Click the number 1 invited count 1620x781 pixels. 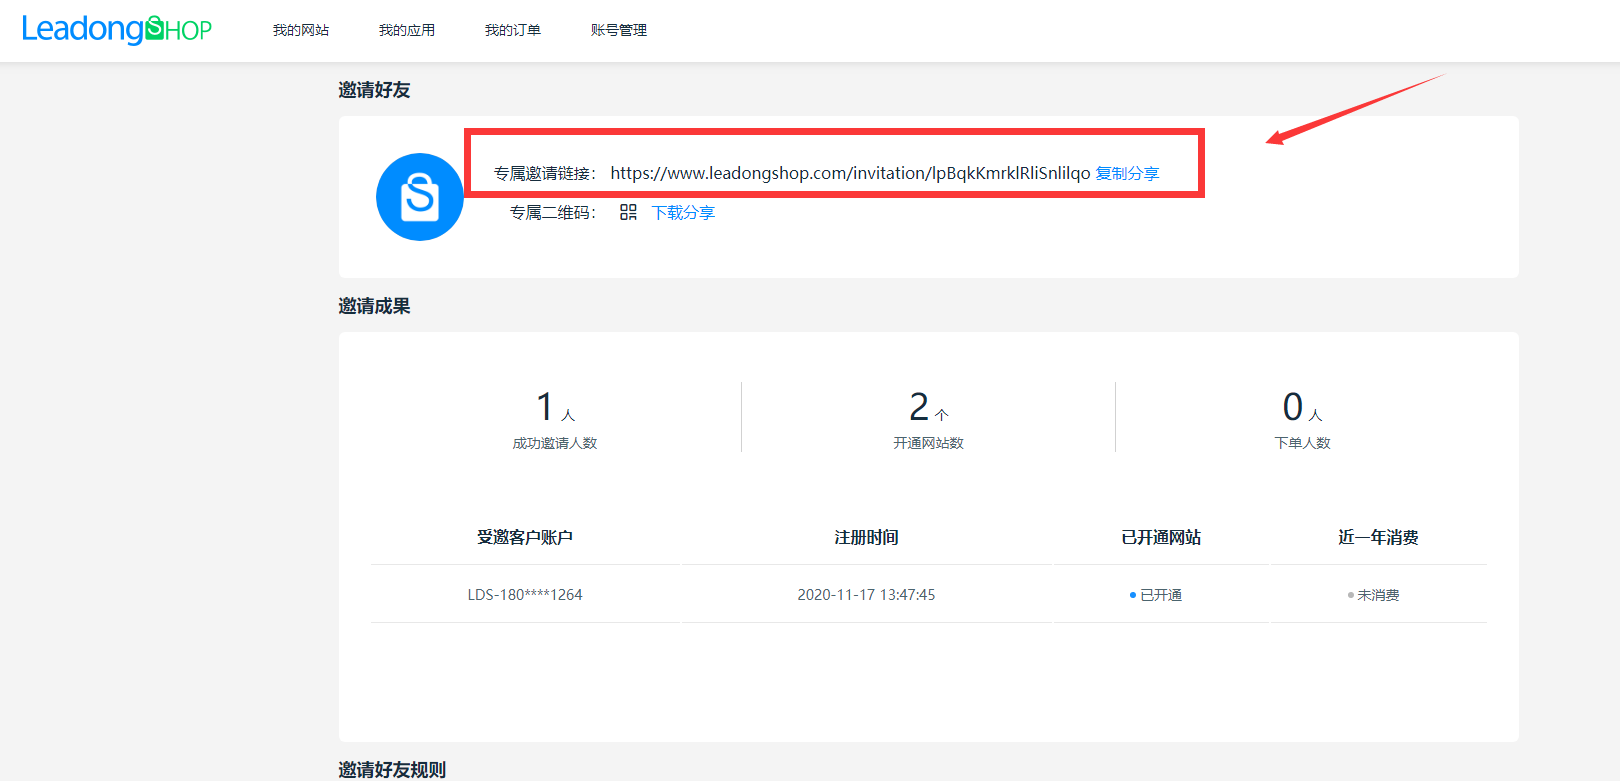[x=545, y=407]
